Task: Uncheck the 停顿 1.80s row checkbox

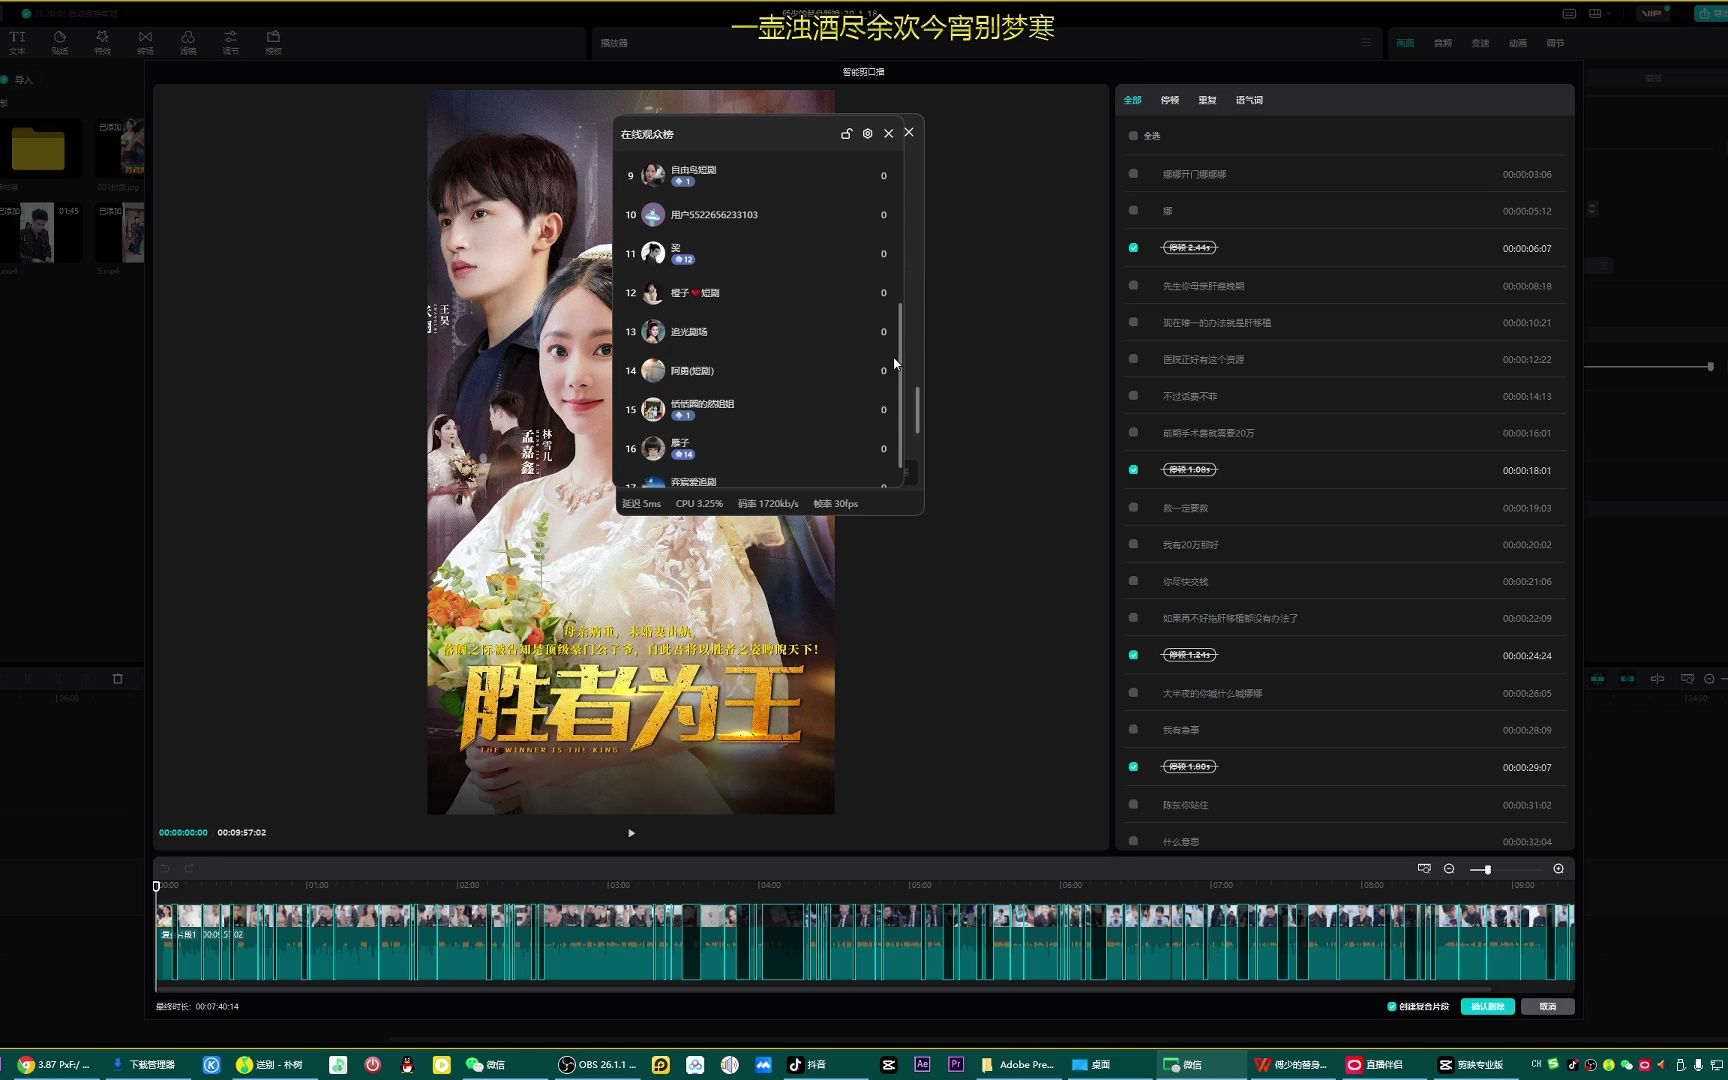Action: point(1133,767)
